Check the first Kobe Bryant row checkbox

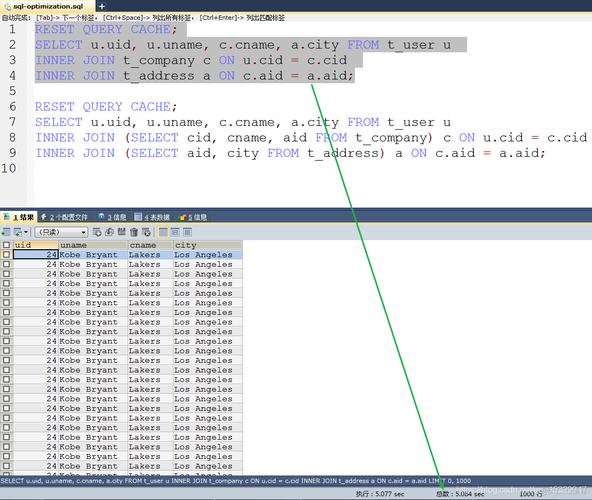[x=6, y=255]
